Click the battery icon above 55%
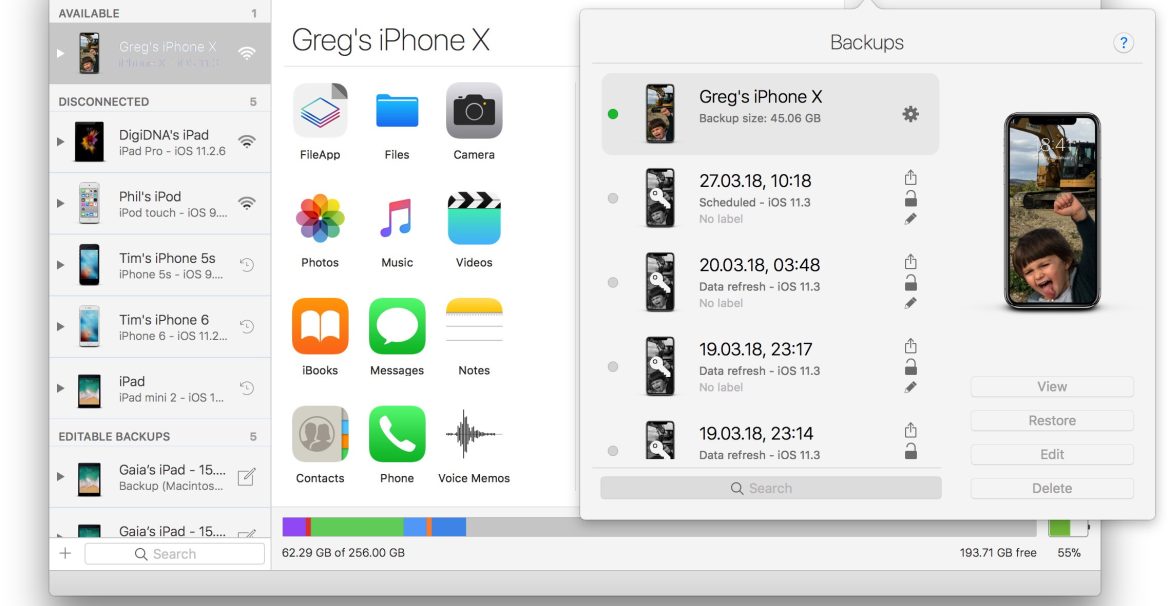Viewport: 1170px width, 606px height. pos(1069,528)
